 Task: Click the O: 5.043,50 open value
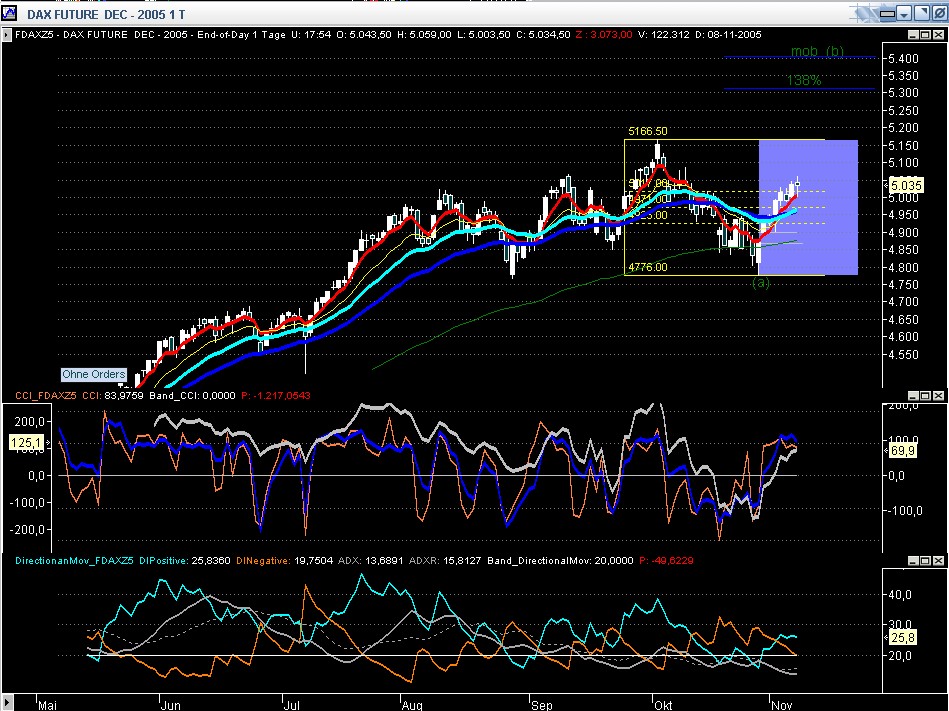pyautogui.click(x=364, y=34)
